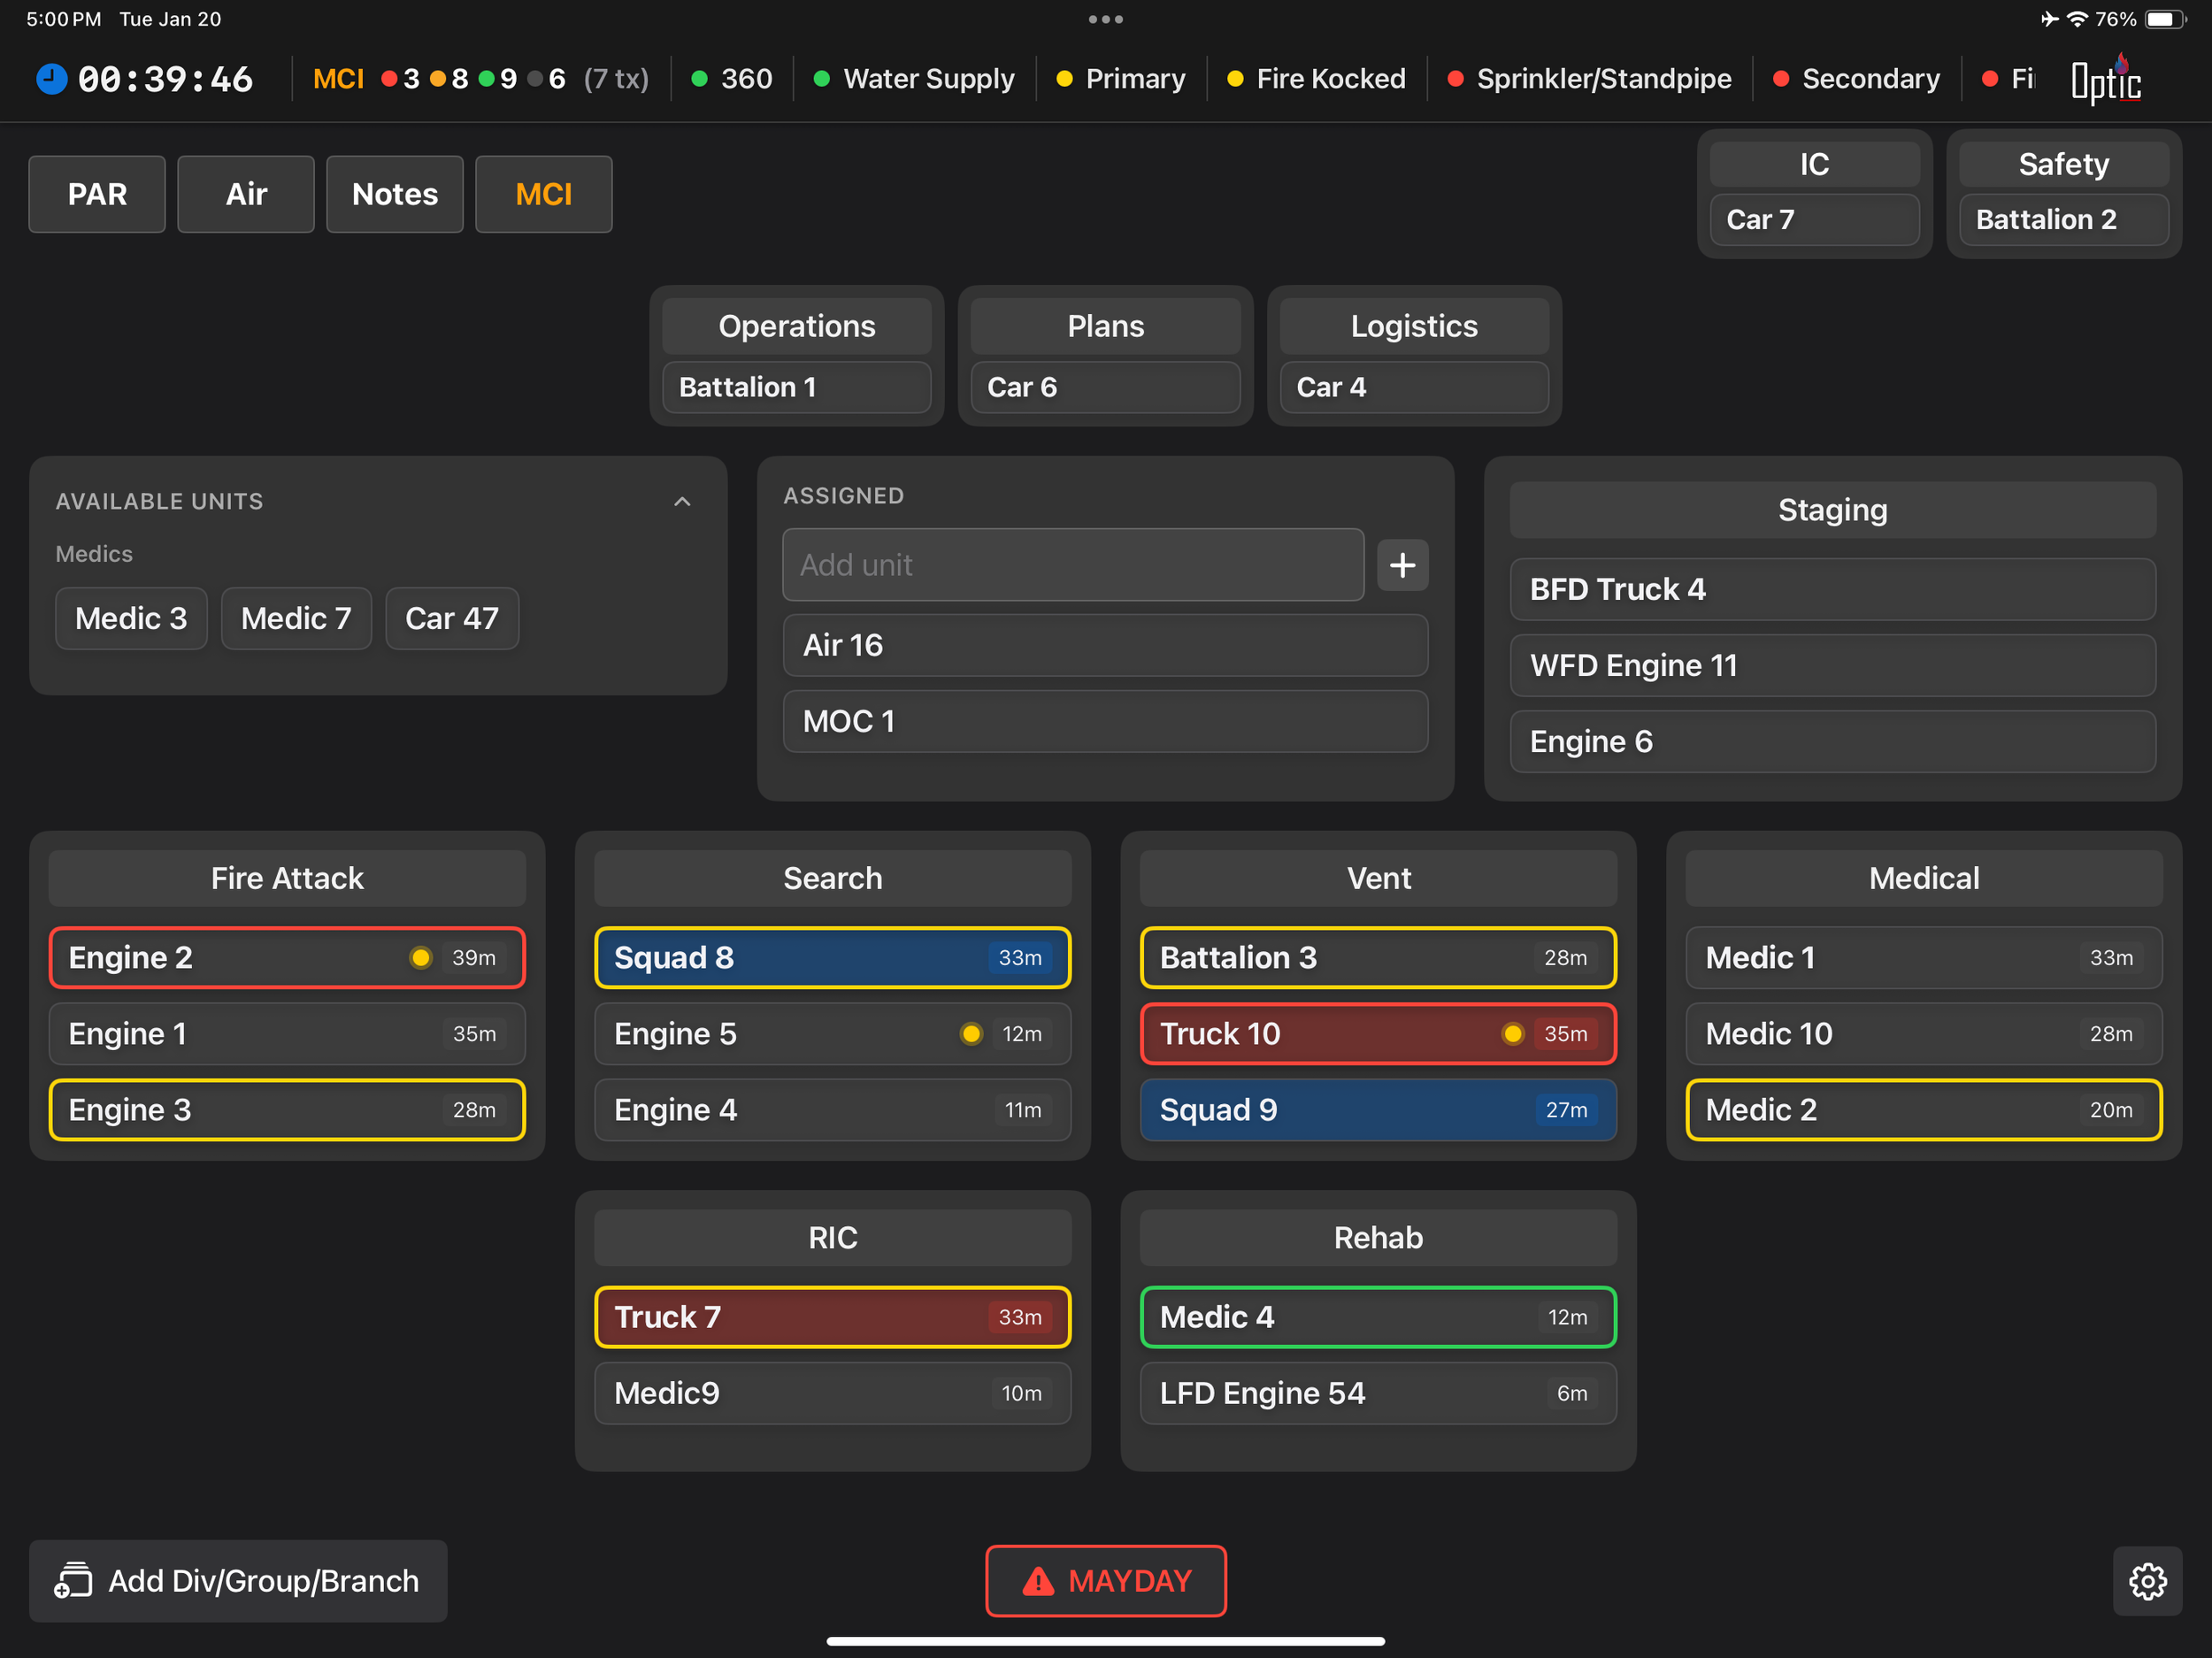Tap the yellow dot on Truck 10
The width and height of the screenshot is (2212, 1658).
(x=1512, y=1033)
